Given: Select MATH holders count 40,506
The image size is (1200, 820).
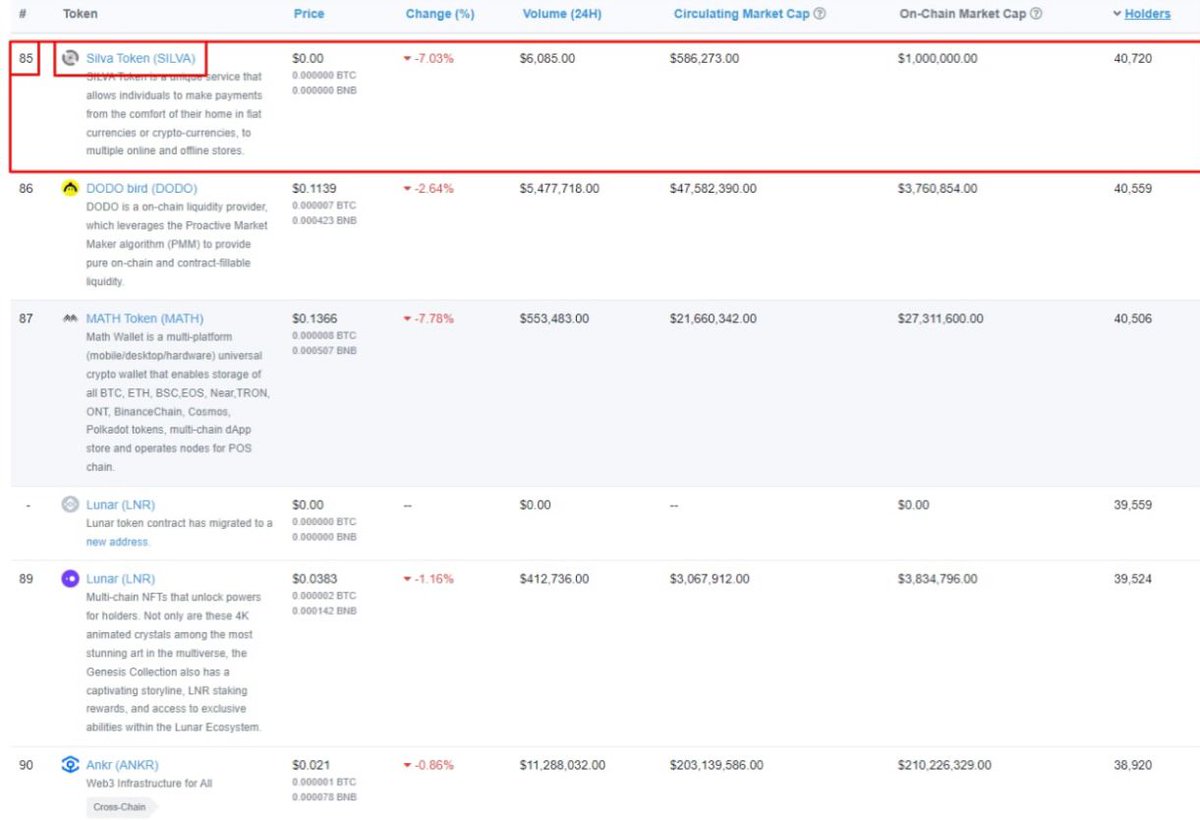Looking at the screenshot, I should coord(1133,318).
